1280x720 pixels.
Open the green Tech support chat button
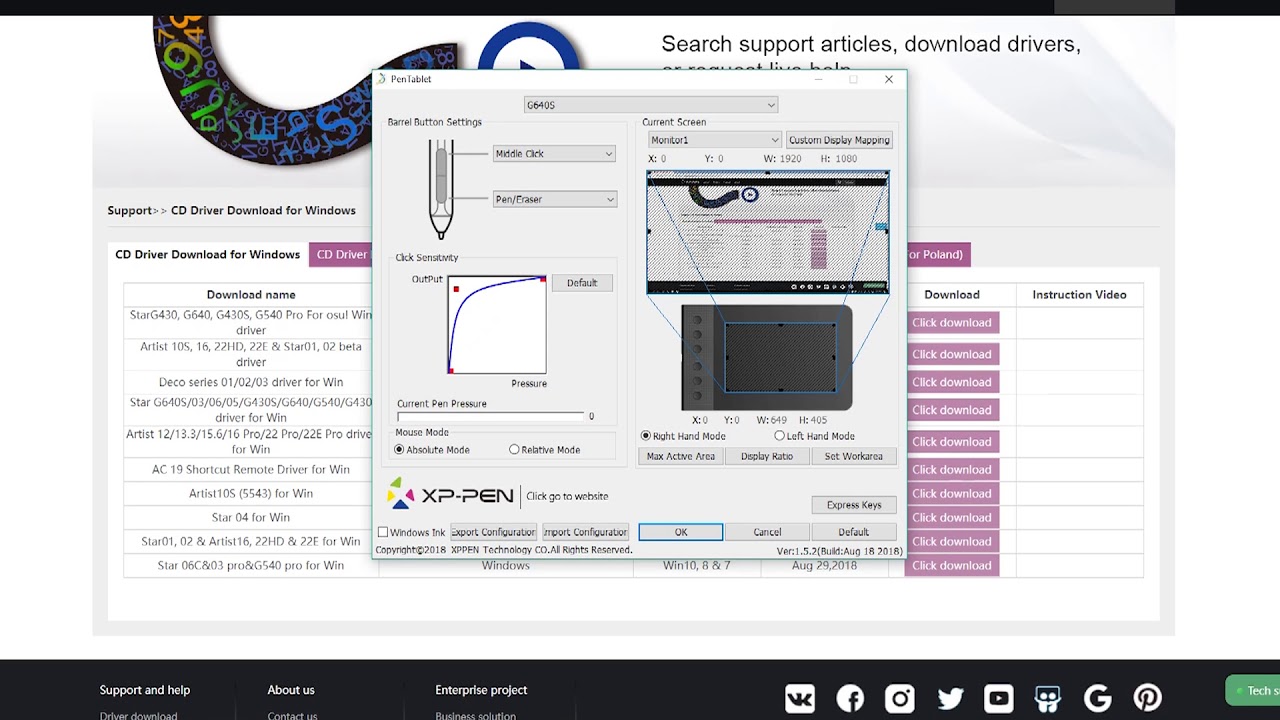tap(1253, 691)
